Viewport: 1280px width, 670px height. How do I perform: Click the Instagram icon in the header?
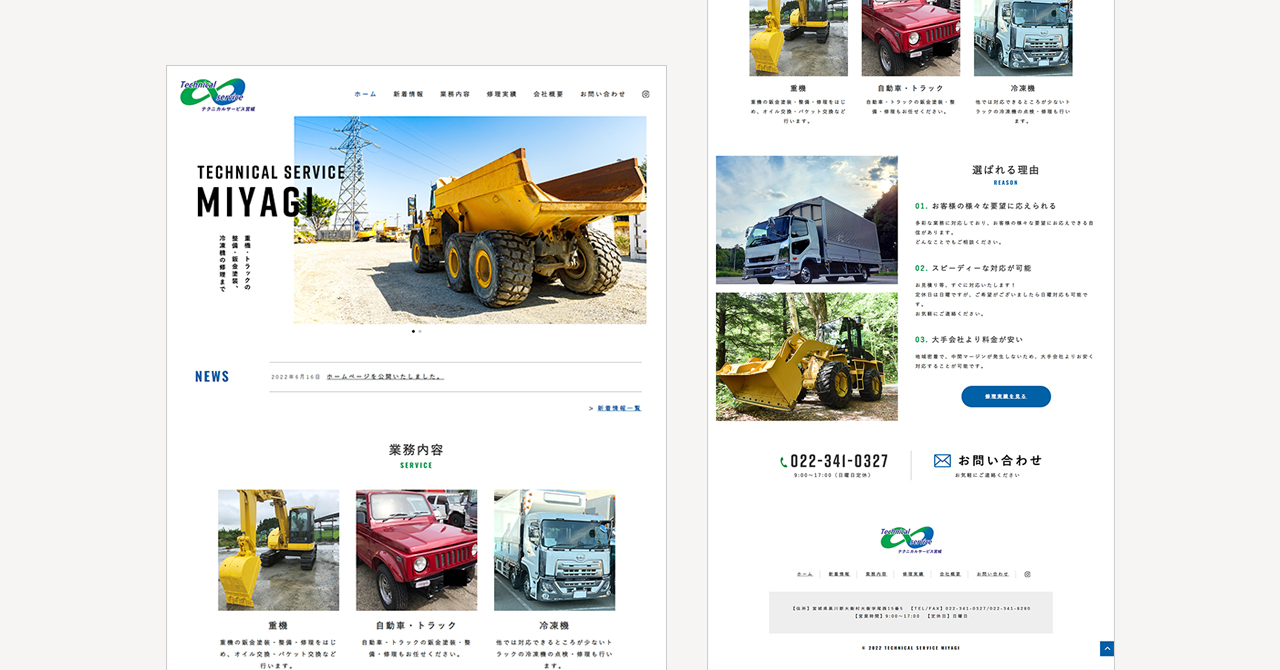click(645, 94)
